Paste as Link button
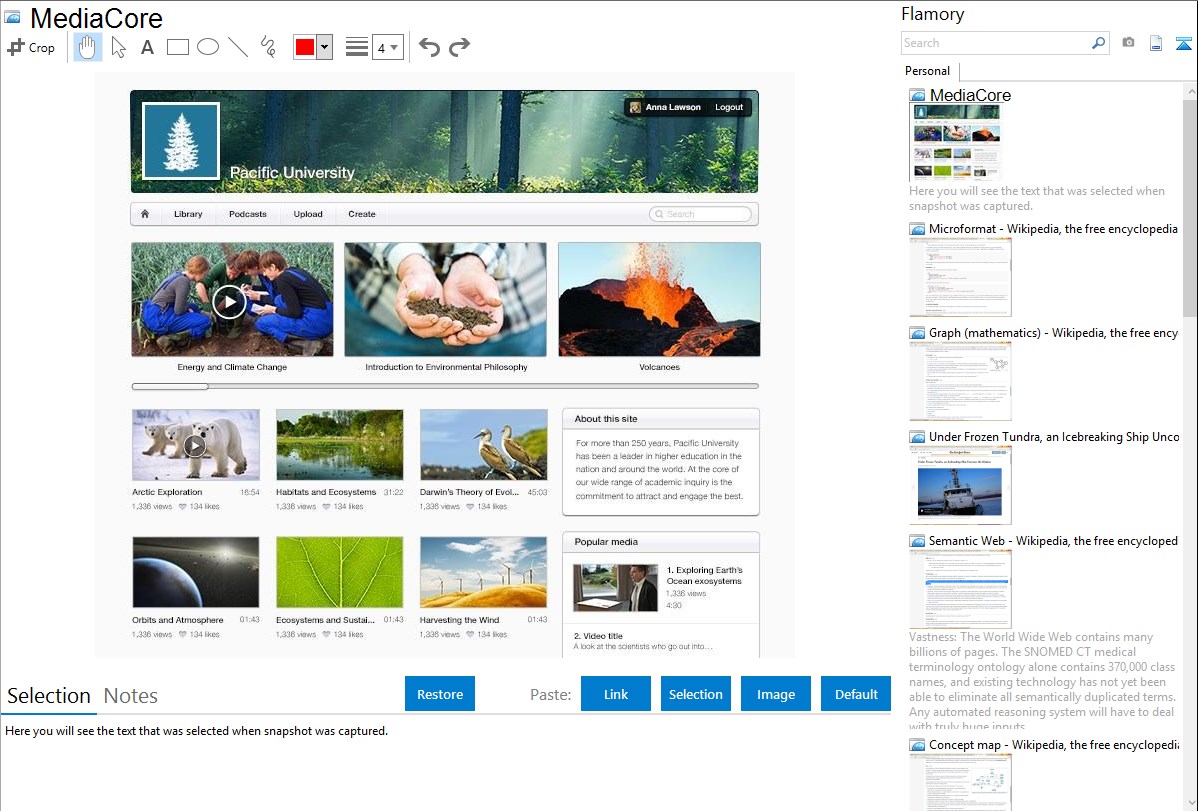This screenshot has height=811, width=1198. 616,694
